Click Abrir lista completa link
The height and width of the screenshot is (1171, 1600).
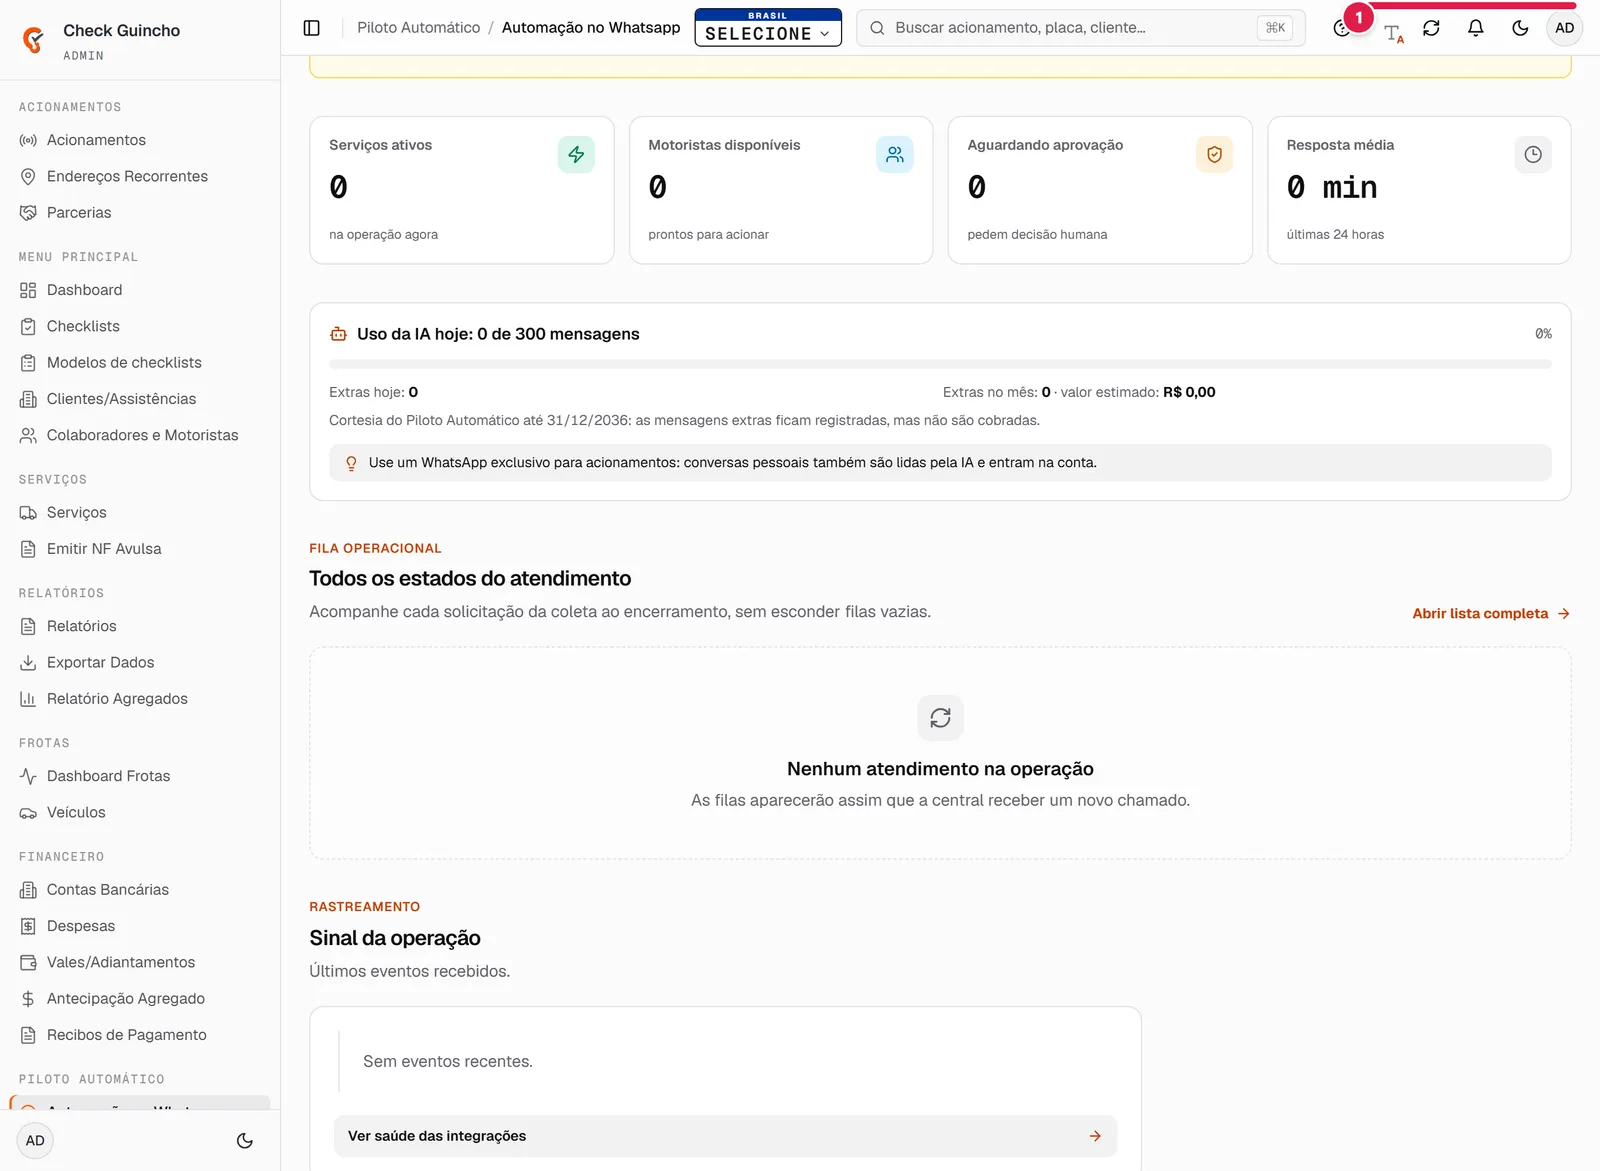click(x=1491, y=614)
